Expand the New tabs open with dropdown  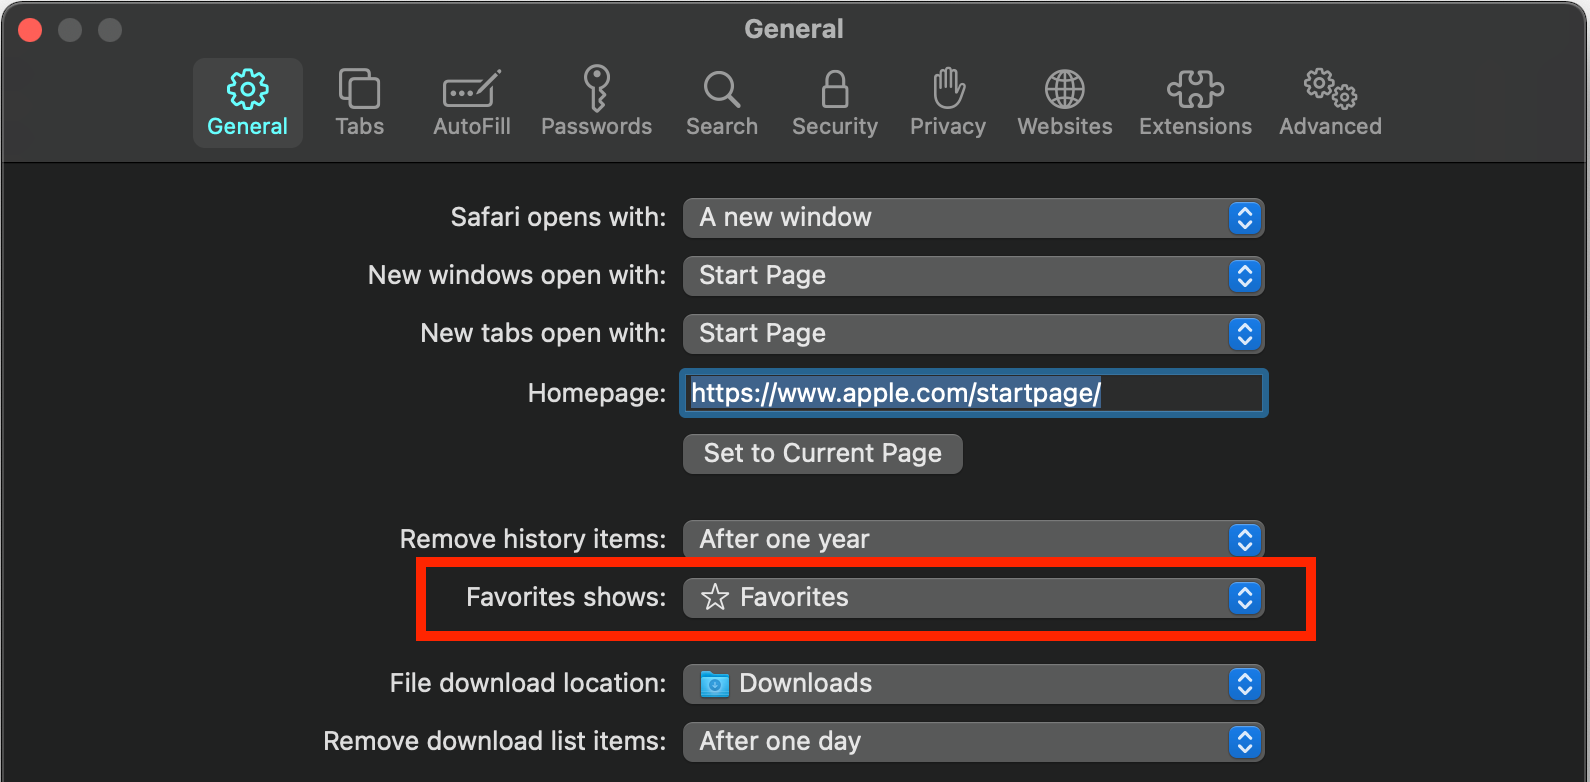click(x=973, y=334)
